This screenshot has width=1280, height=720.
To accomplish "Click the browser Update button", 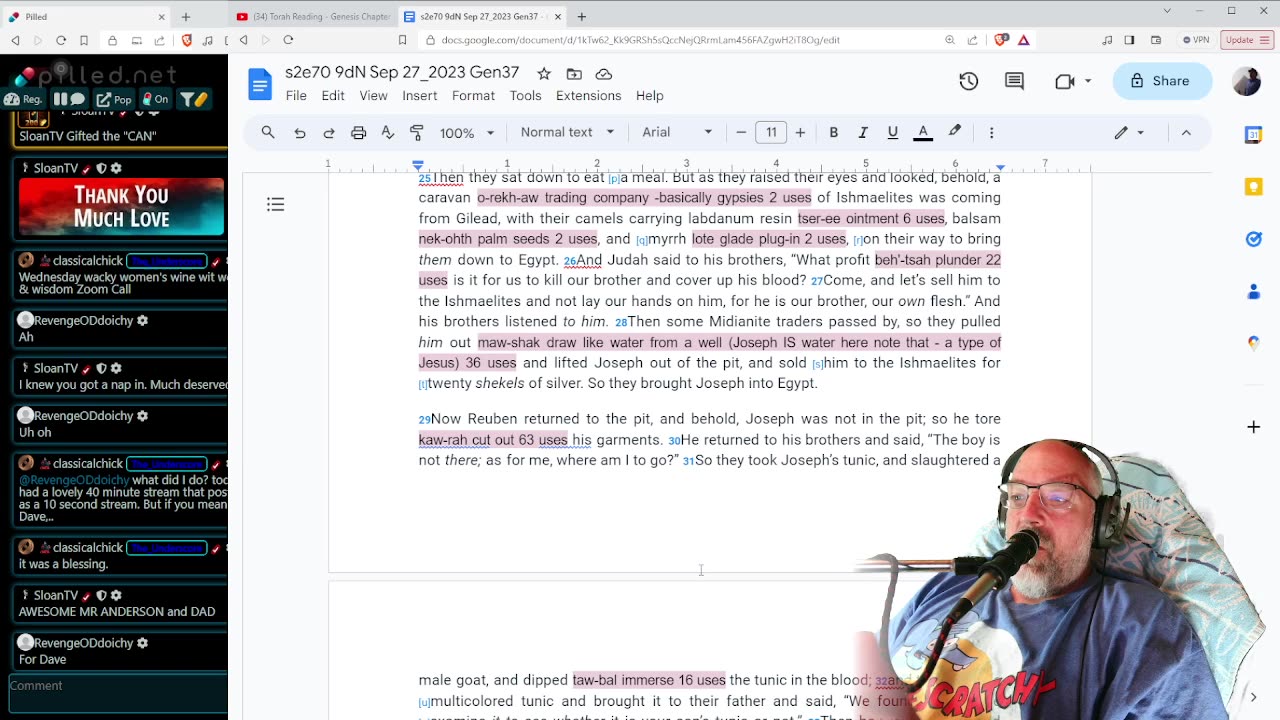I will coord(1246,40).
